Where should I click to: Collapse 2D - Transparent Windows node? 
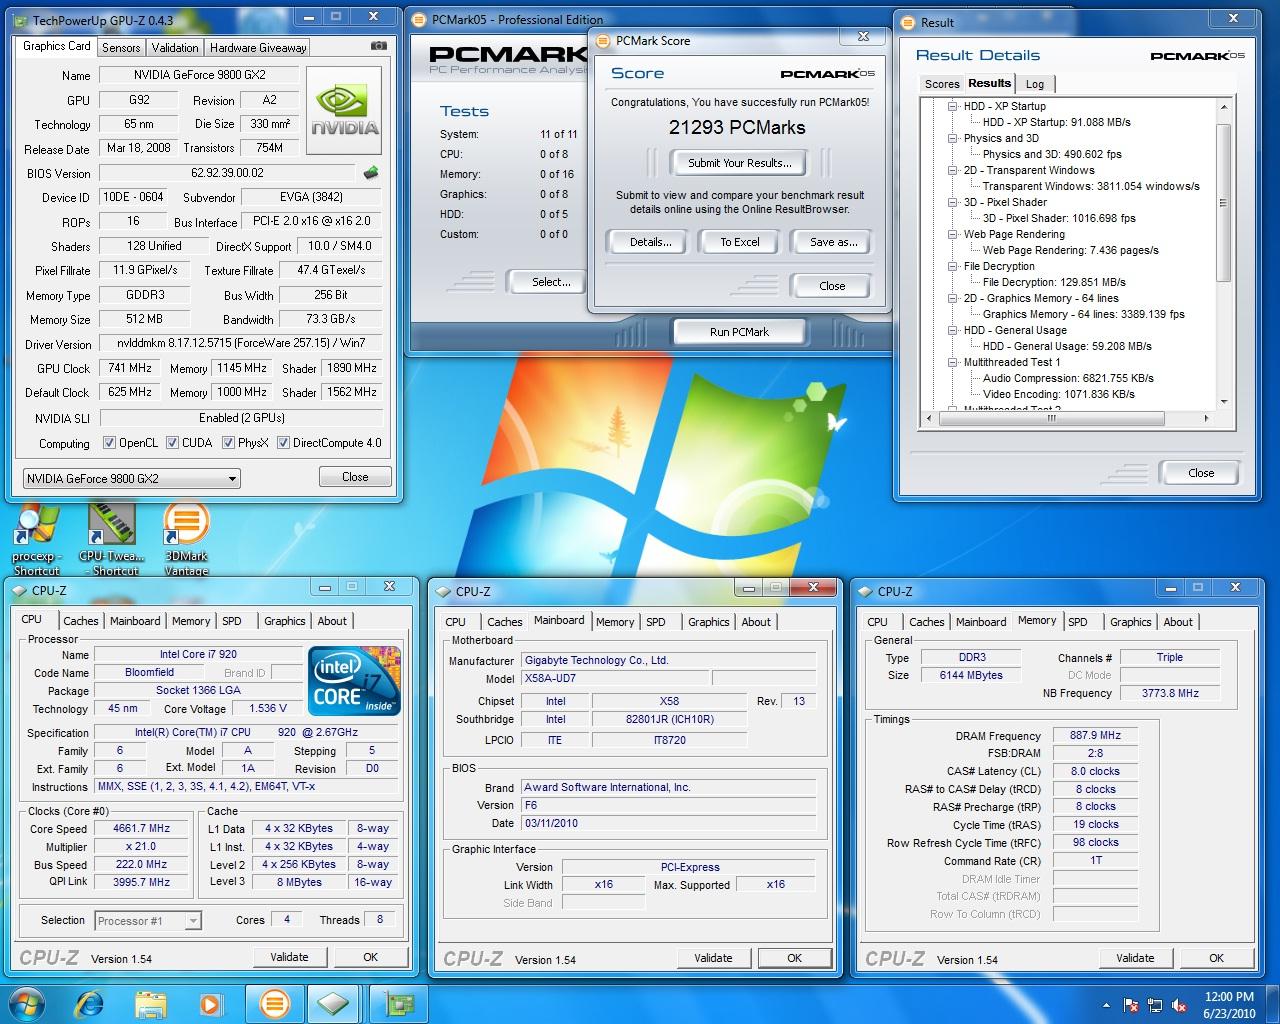click(951, 170)
